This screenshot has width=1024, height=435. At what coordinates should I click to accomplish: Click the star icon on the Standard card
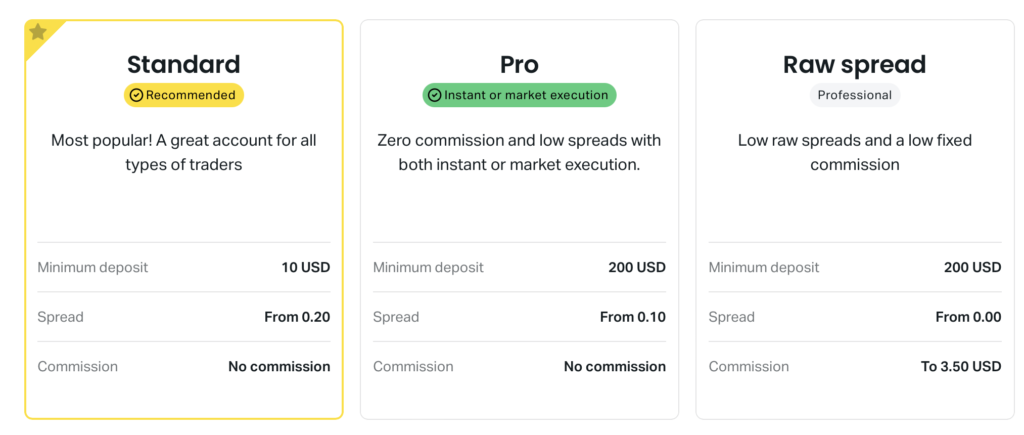point(38,32)
